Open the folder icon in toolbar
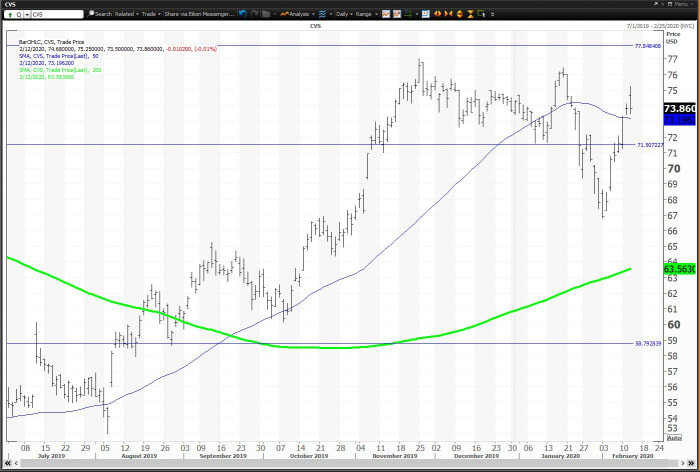The width and height of the screenshot is (700, 472). [x=267, y=14]
